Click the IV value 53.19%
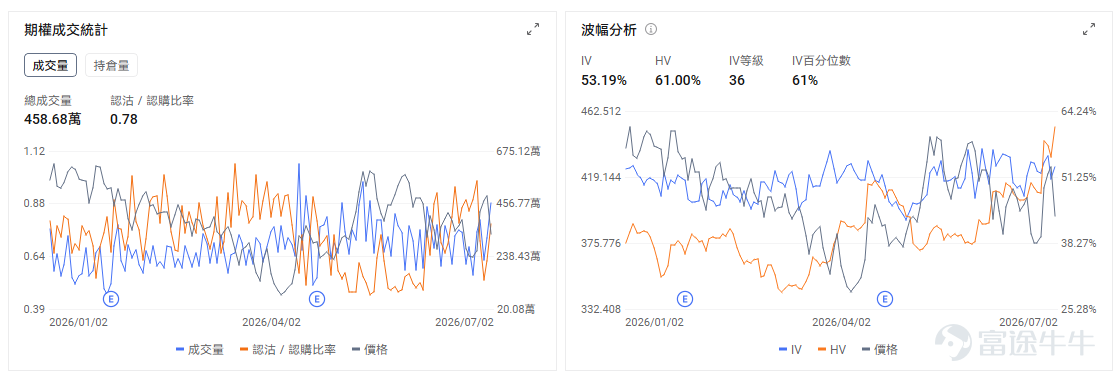This screenshot has height=379, width=1115. point(604,80)
